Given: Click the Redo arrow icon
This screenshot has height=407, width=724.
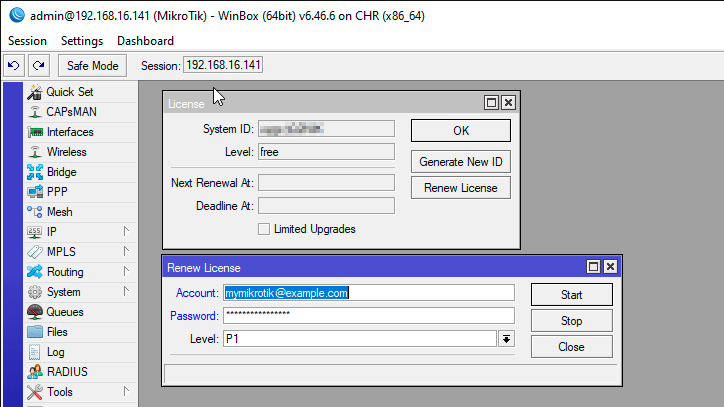Looking at the screenshot, I should [39, 66].
